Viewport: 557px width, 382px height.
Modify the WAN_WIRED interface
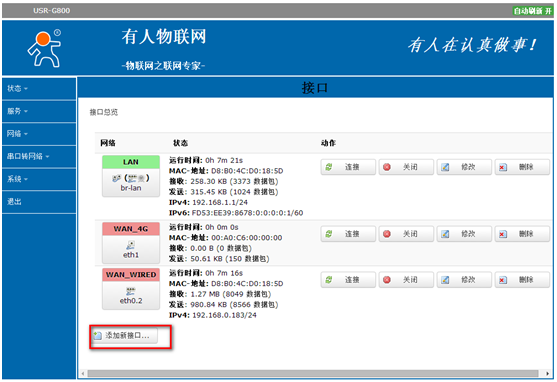(x=464, y=280)
